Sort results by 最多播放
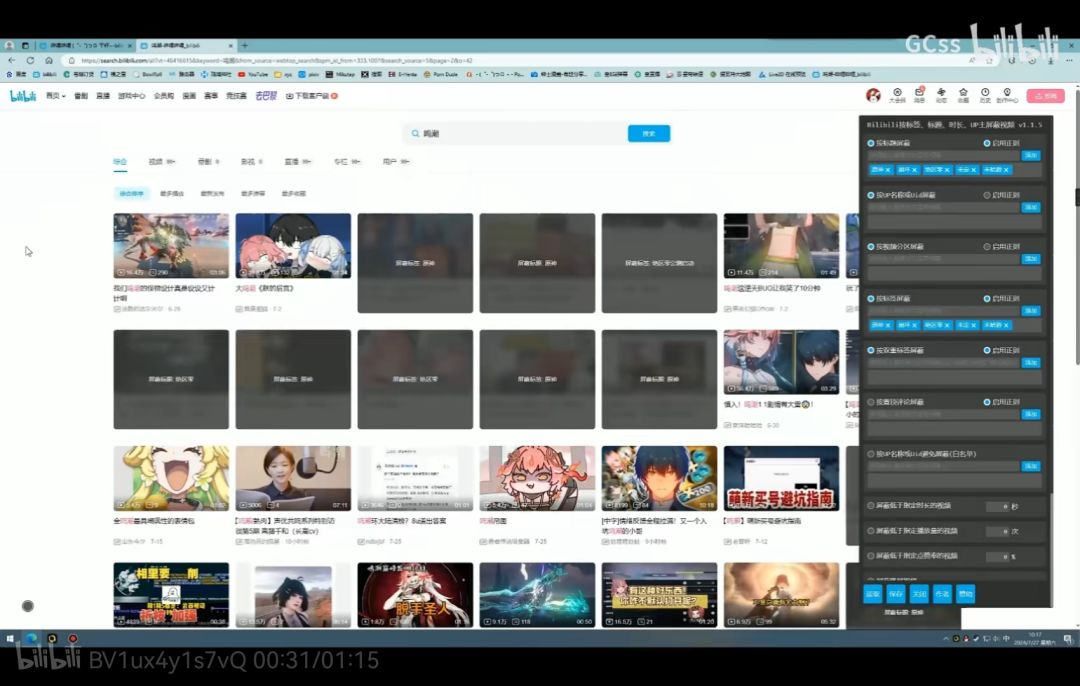This screenshot has width=1080, height=686. tap(172, 194)
